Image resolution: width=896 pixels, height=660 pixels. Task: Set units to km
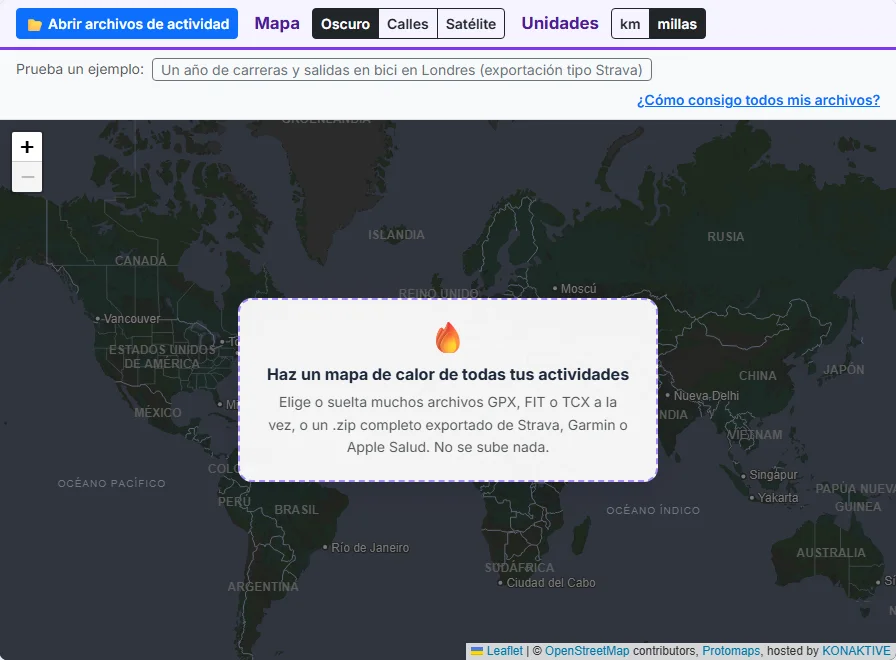tap(630, 24)
